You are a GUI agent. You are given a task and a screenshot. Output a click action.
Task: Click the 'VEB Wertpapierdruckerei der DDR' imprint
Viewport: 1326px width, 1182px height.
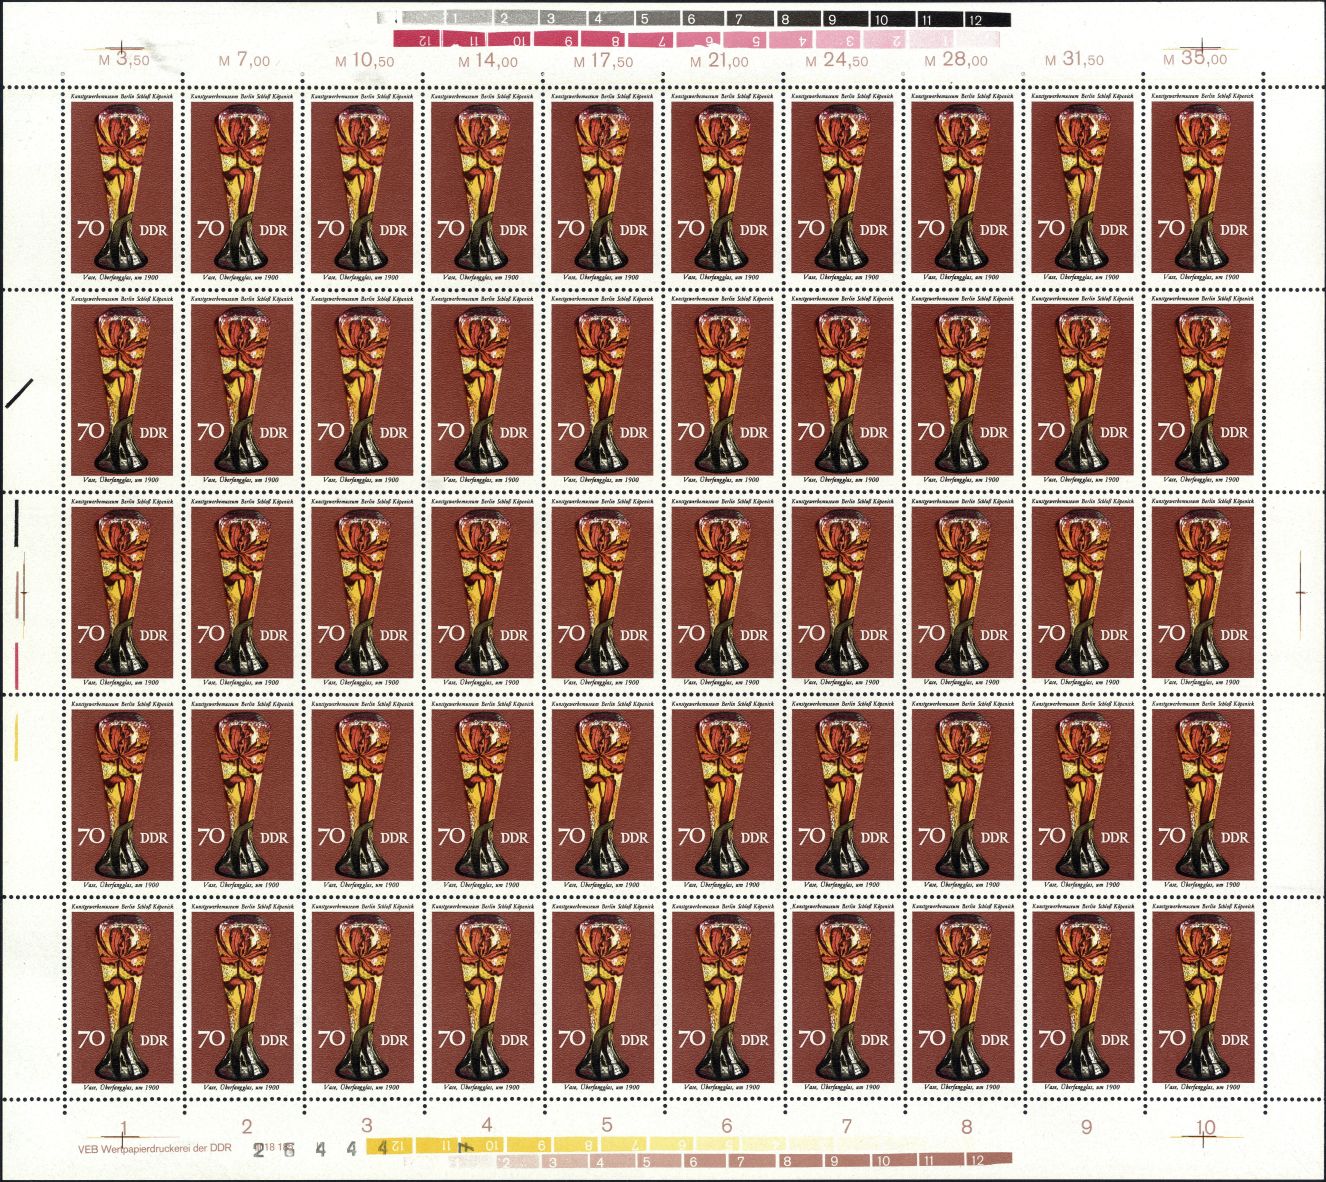tap(155, 1148)
